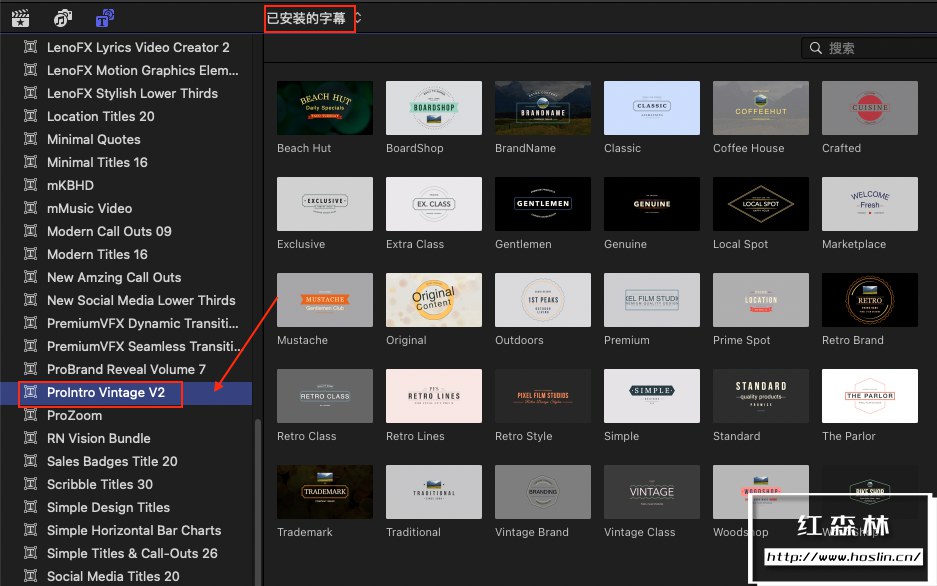This screenshot has height=586, width=937.
Task: Select the Mustache title thumbnail
Action: (325, 300)
